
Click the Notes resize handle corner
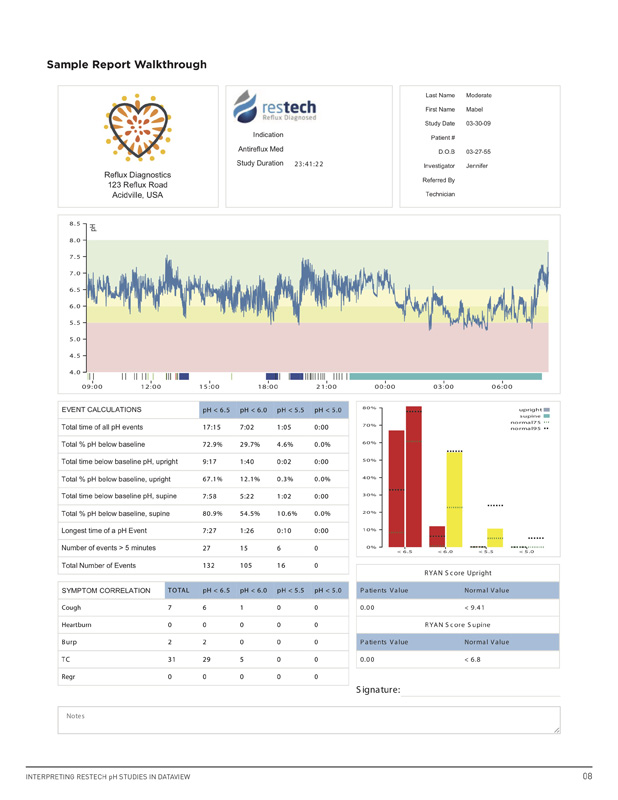[556, 730]
